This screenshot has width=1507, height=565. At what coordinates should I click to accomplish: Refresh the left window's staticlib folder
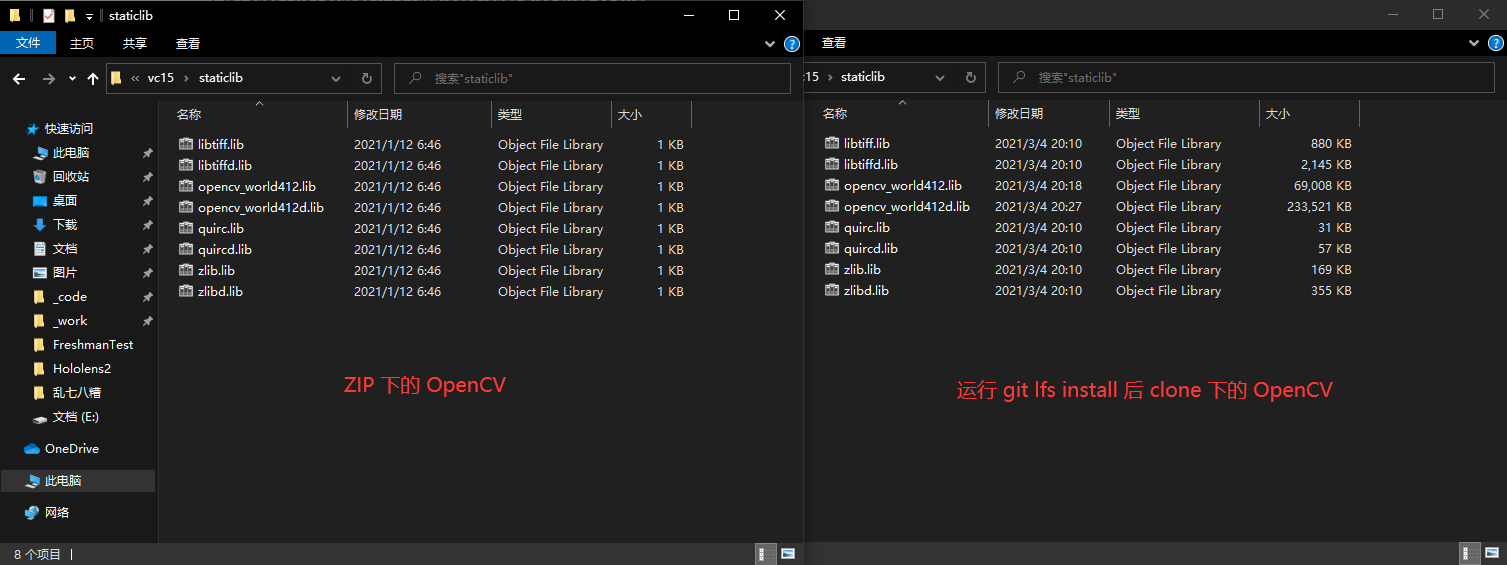click(x=366, y=78)
